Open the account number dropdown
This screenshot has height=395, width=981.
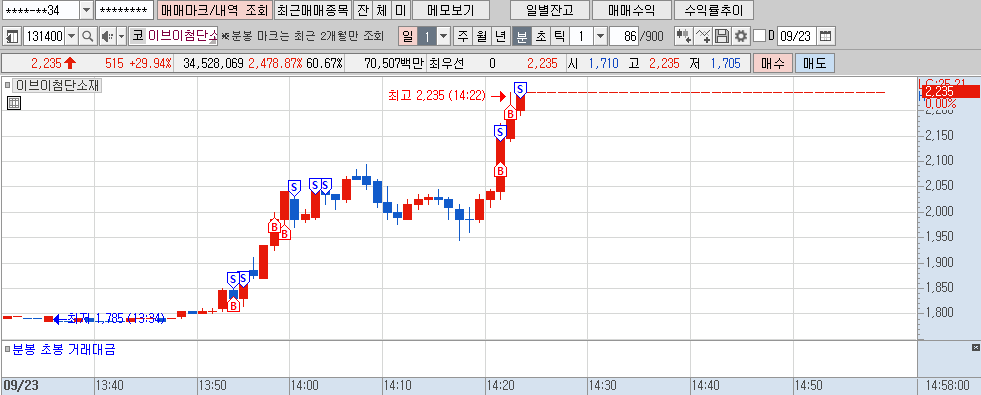[x=86, y=10]
